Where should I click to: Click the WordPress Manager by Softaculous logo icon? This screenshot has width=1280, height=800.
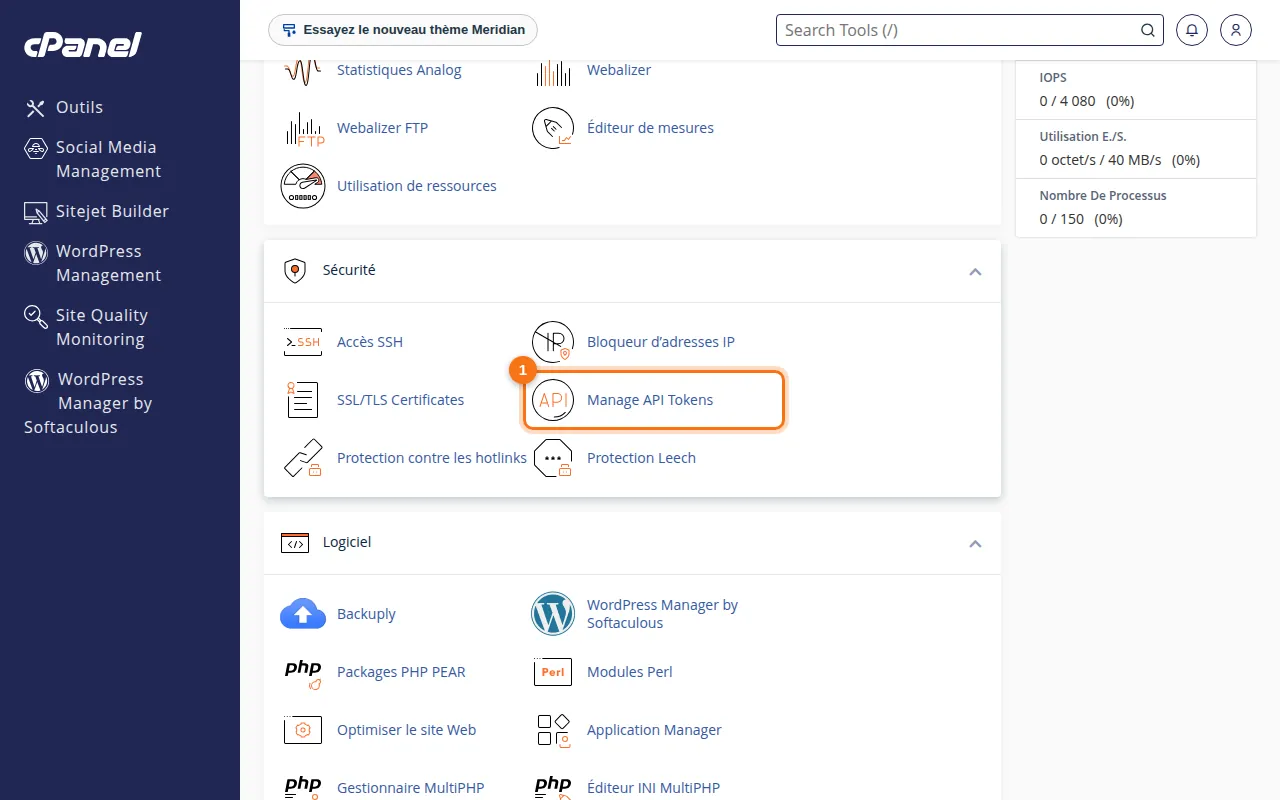click(x=553, y=614)
